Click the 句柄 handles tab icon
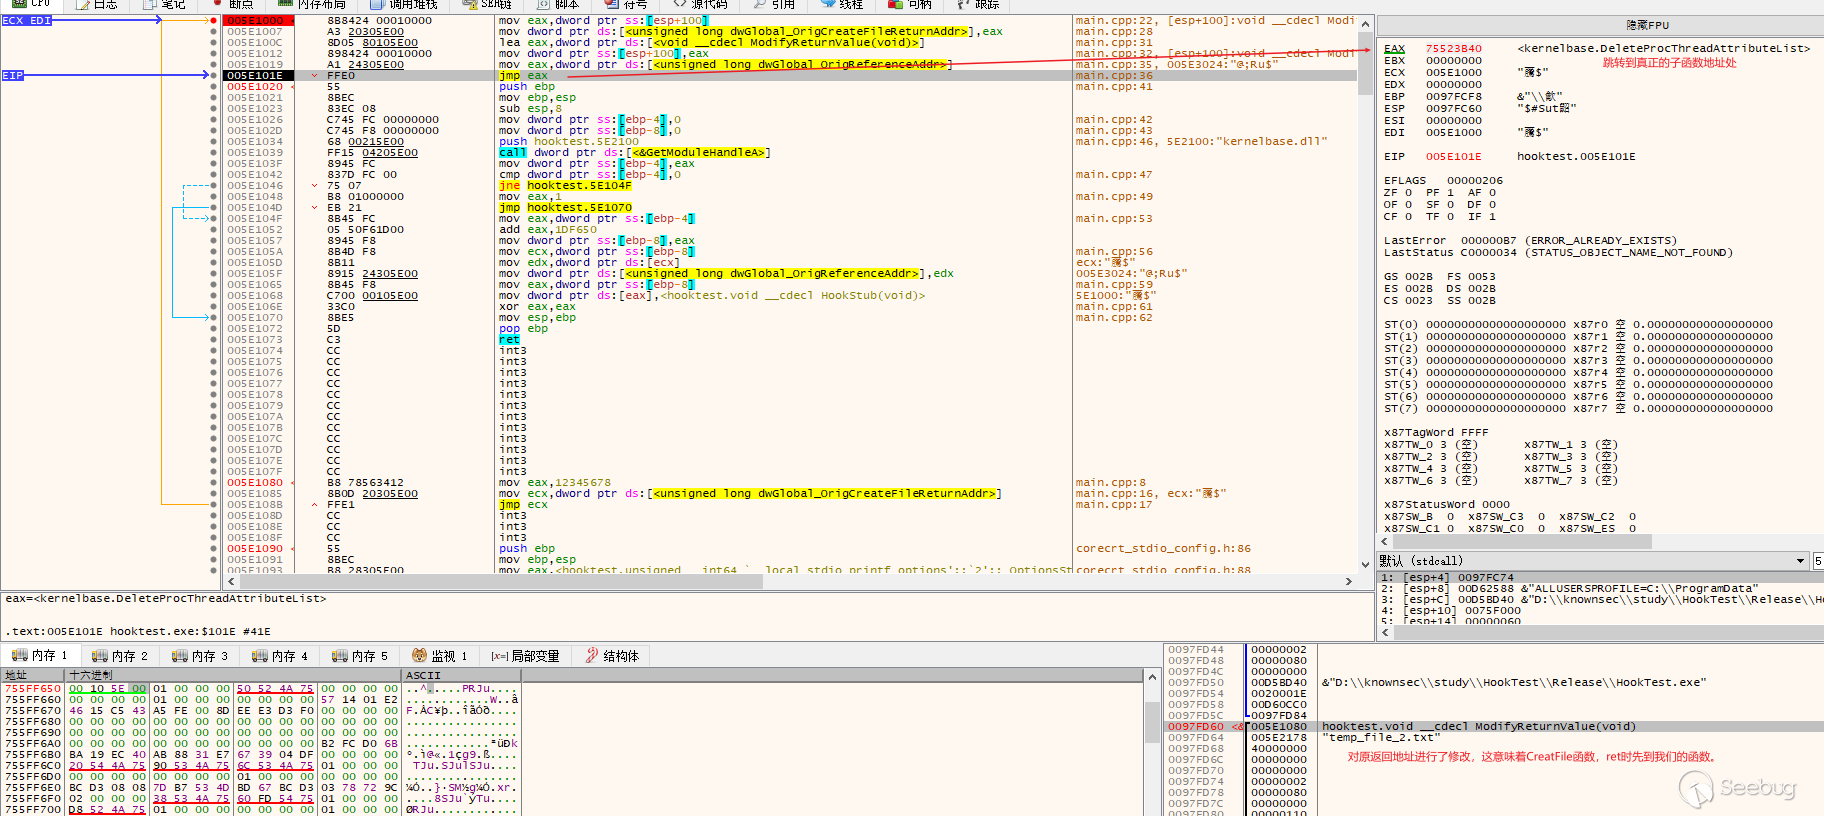The width and height of the screenshot is (1824, 816). [x=896, y=5]
